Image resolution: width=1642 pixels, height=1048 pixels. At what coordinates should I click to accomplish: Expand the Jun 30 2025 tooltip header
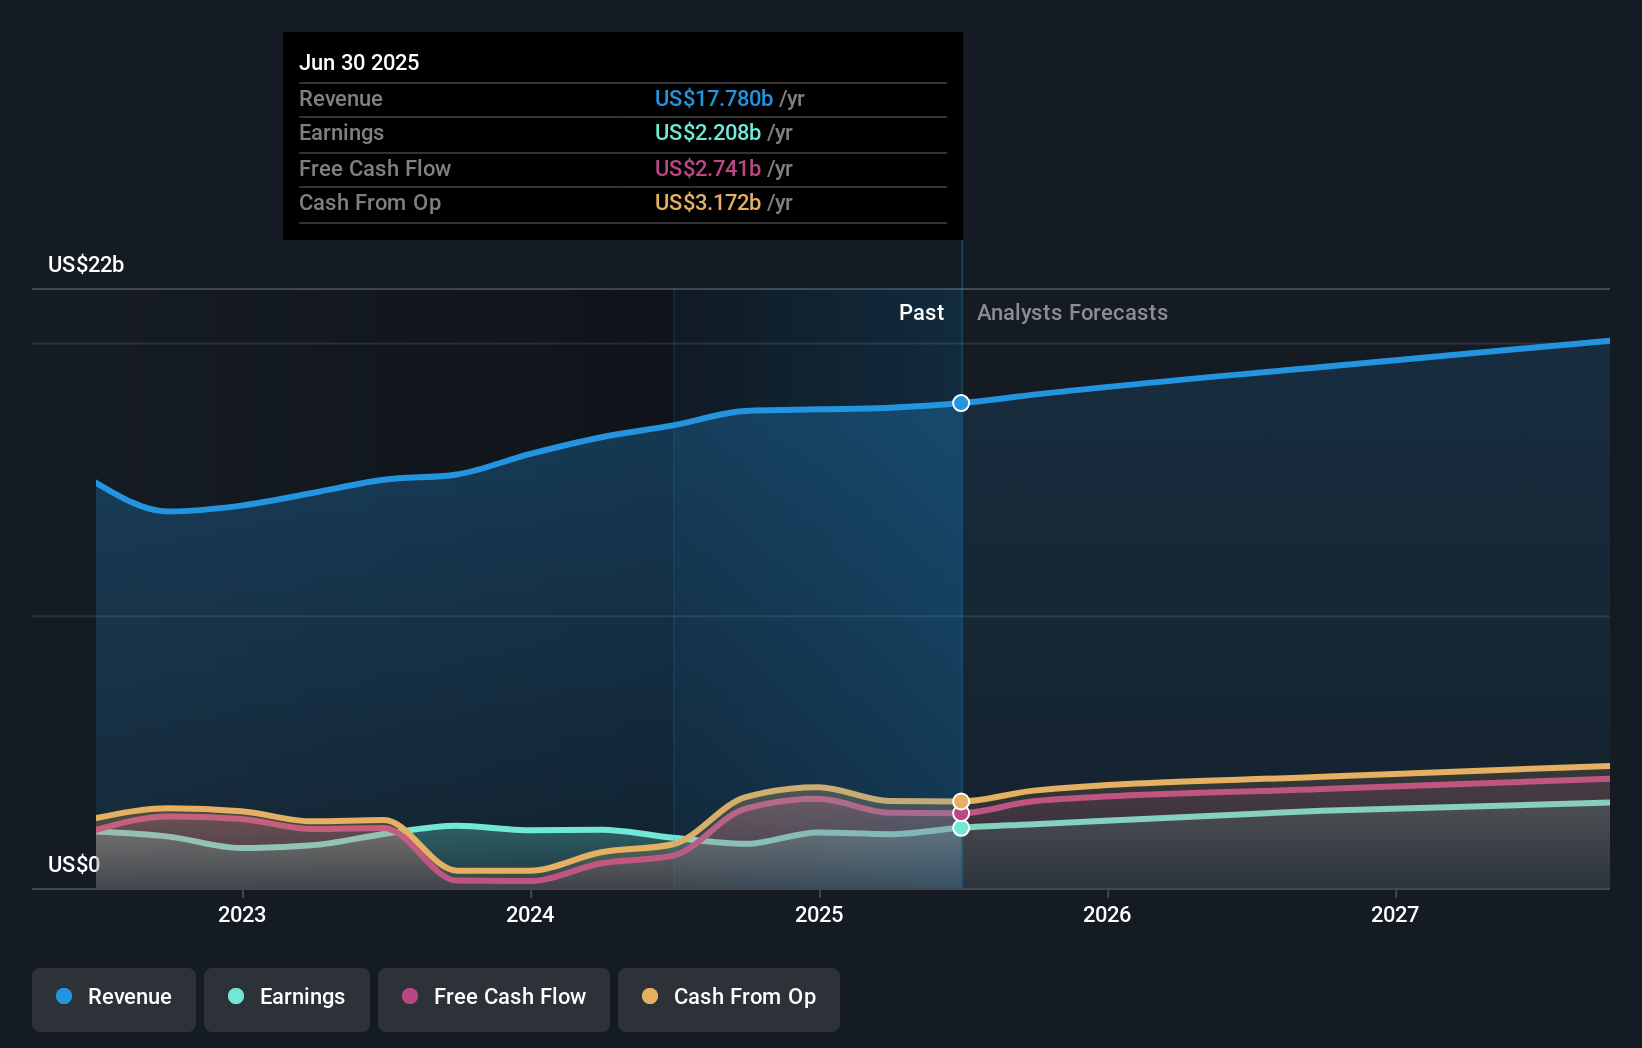359,62
